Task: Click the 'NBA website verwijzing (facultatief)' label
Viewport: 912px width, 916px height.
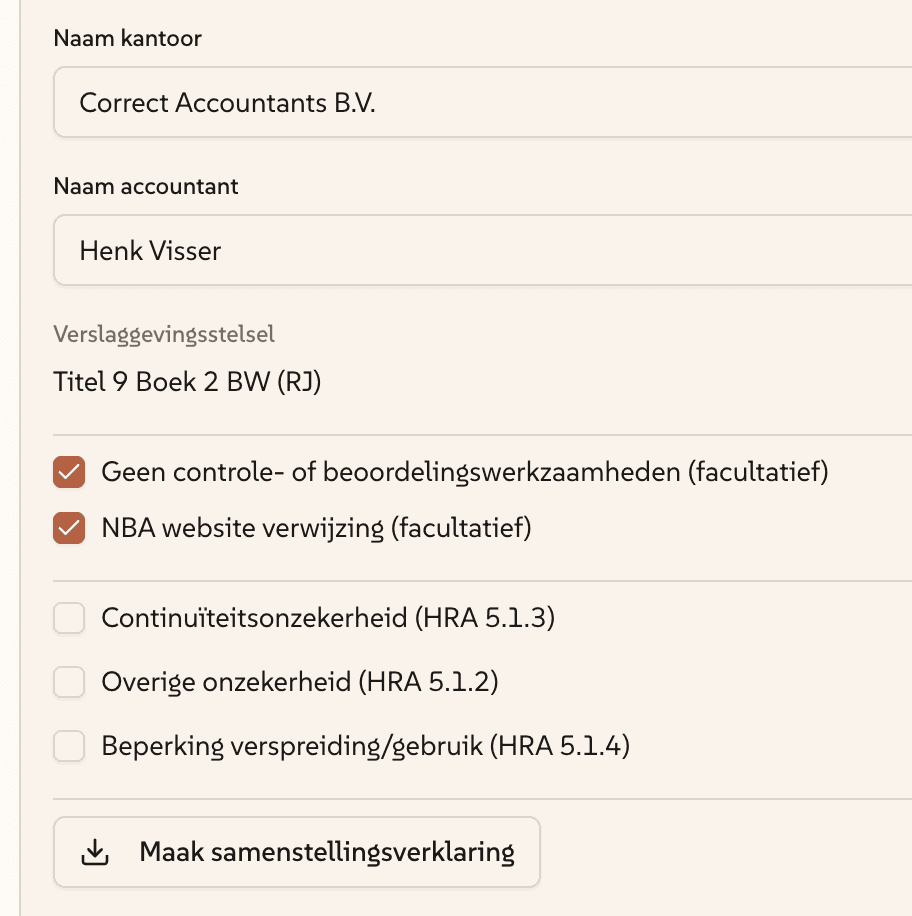Action: (x=316, y=528)
